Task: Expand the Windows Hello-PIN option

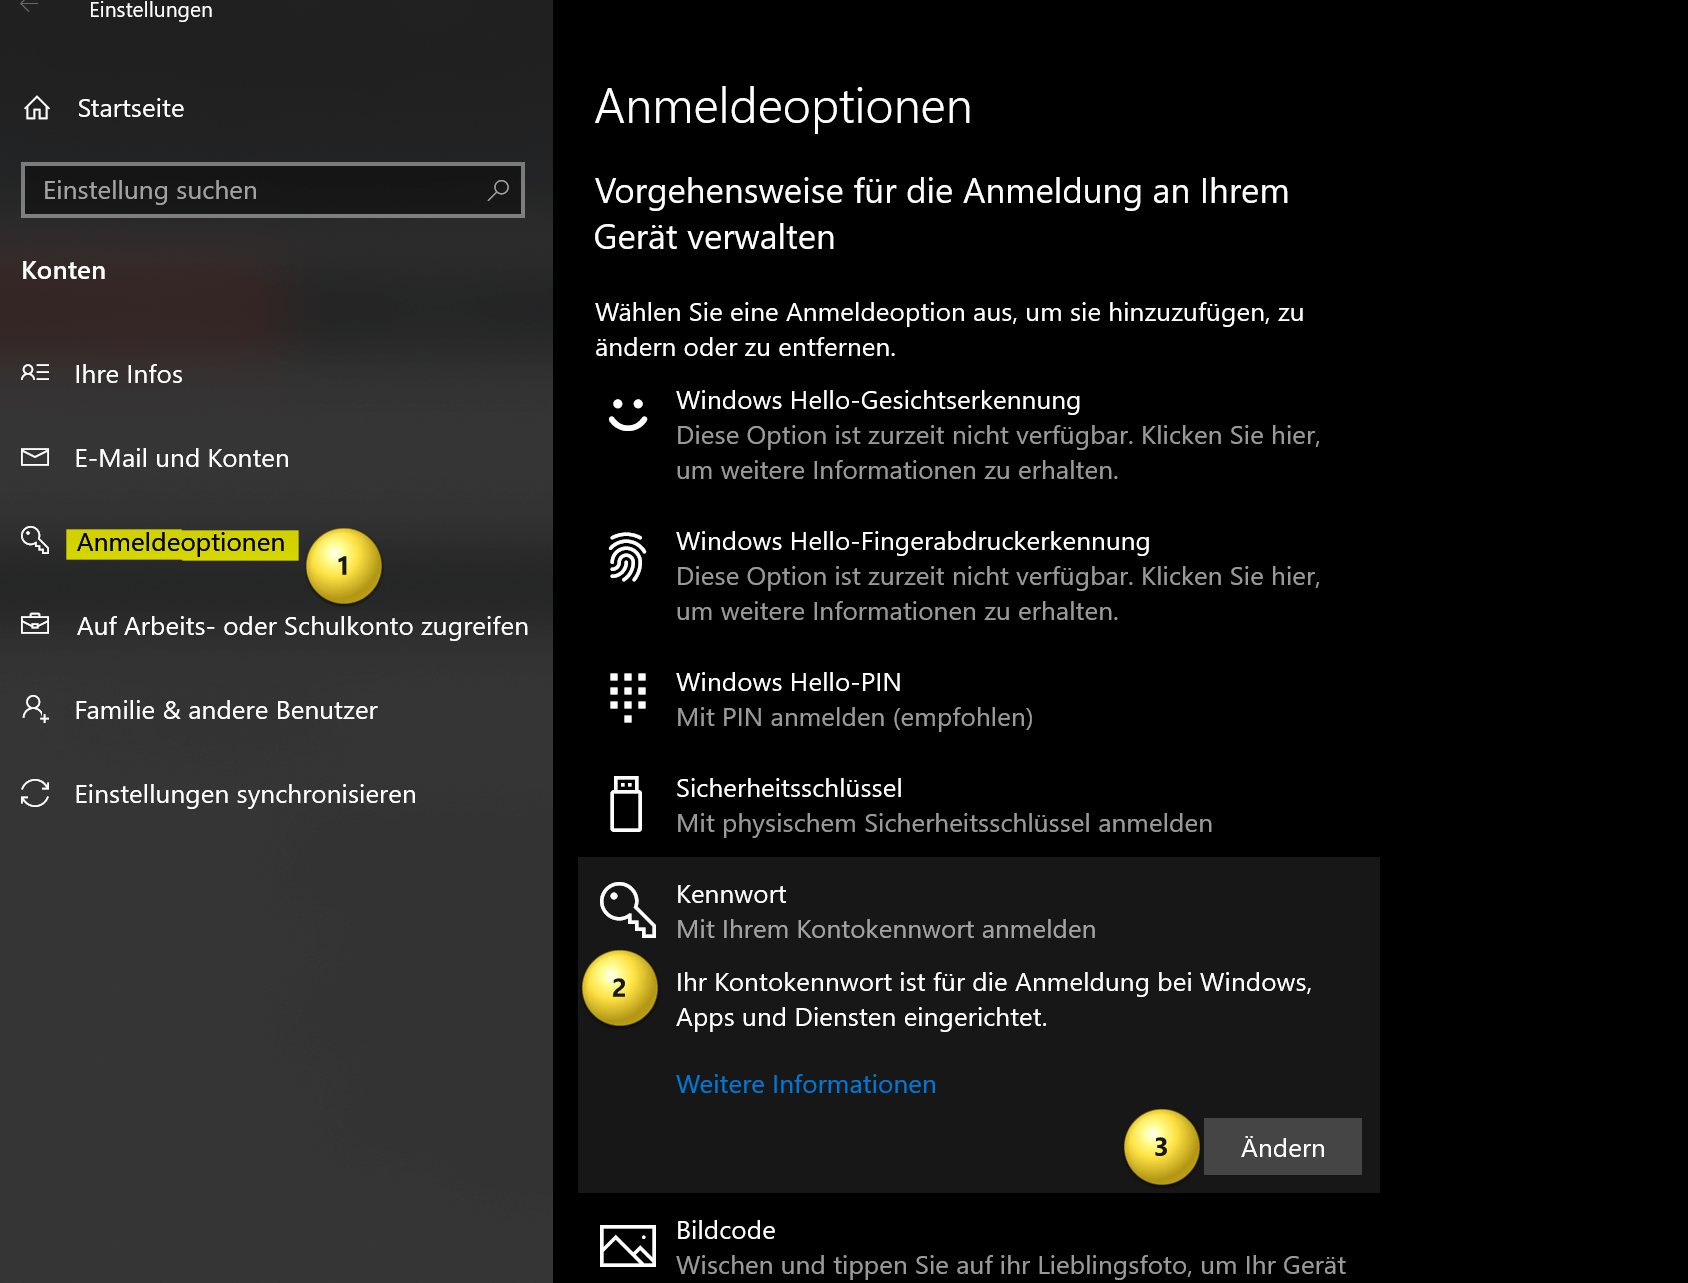Action: click(x=979, y=699)
